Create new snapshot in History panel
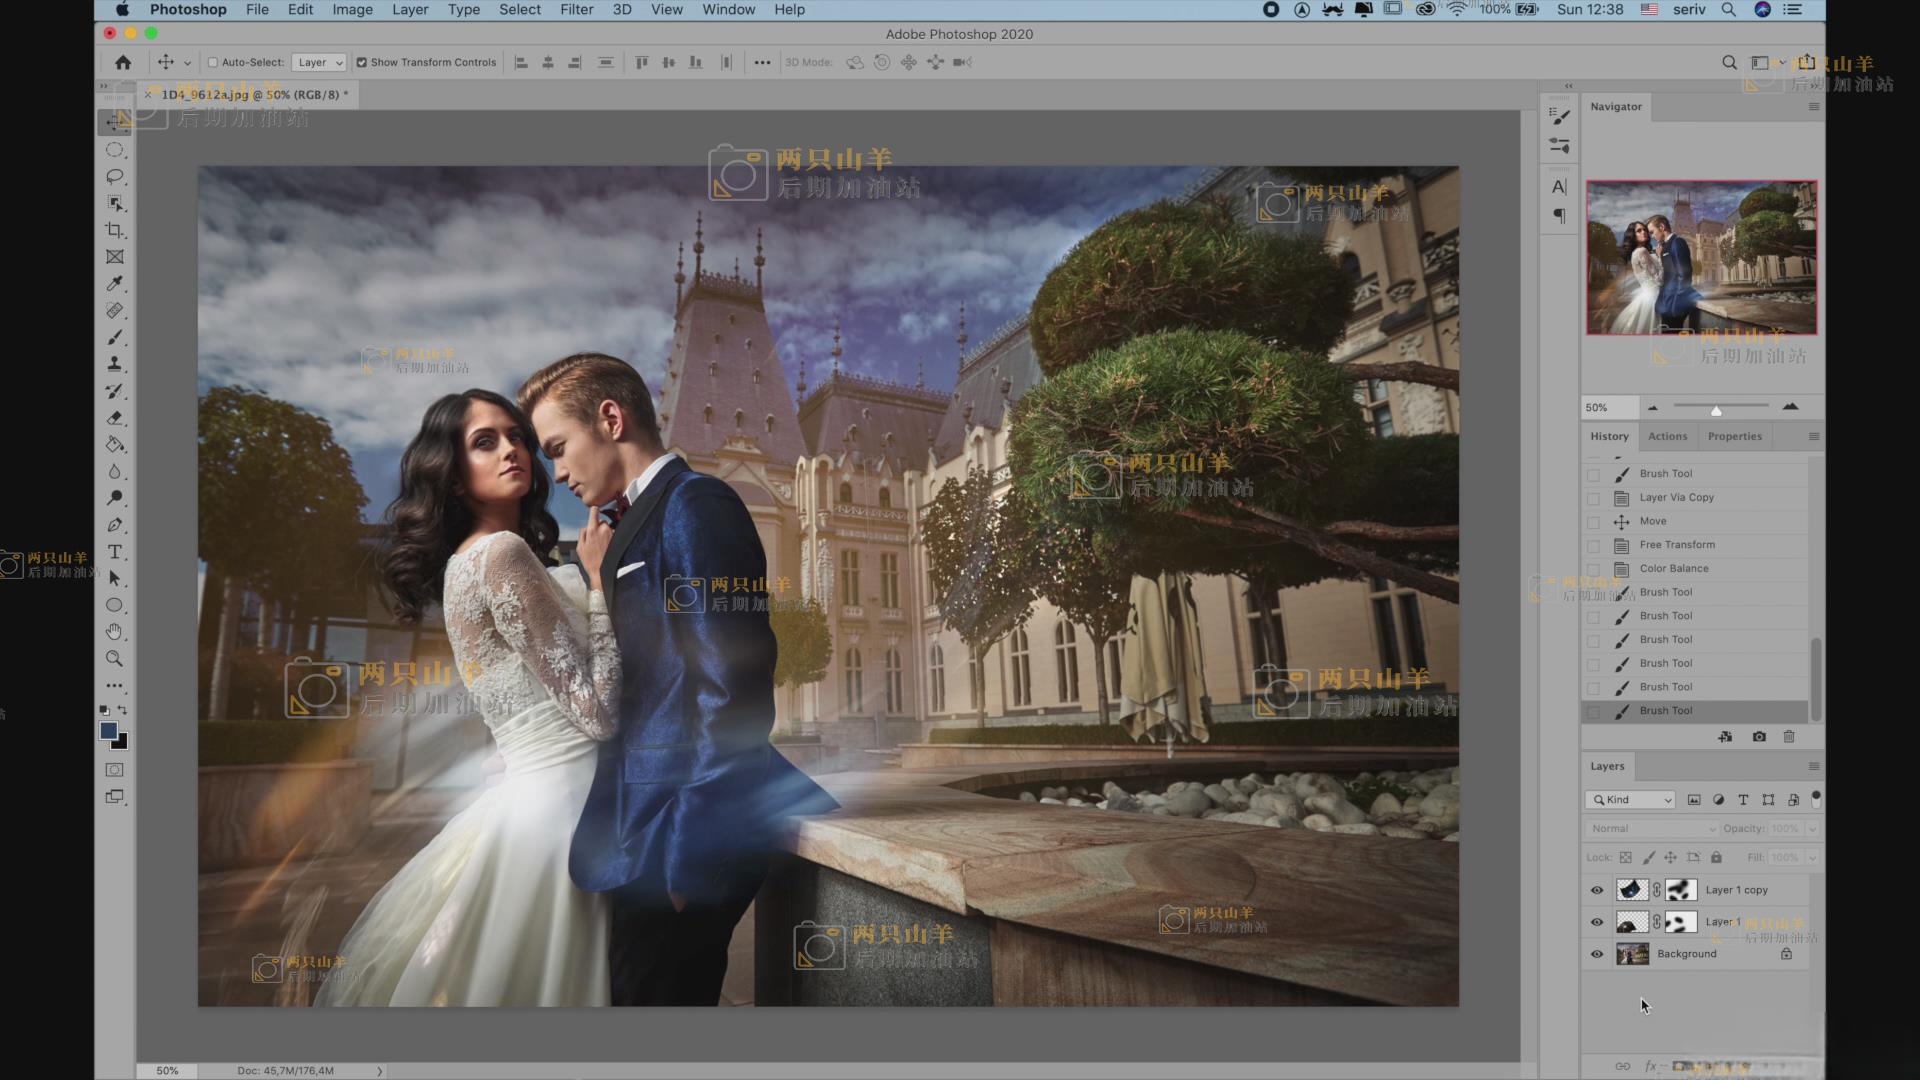The height and width of the screenshot is (1080, 1920). [1759, 737]
